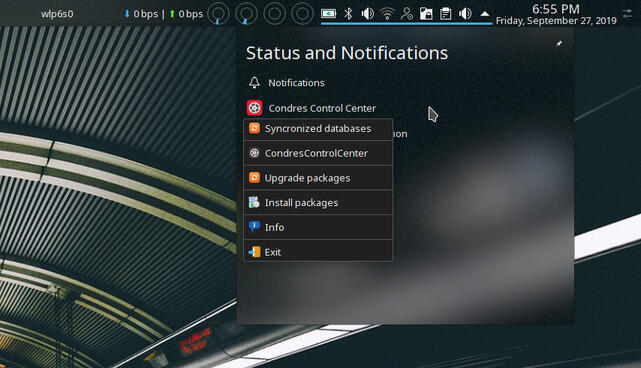
Task: Click Friday, September 27, 2019 date text
Action: 556,20
